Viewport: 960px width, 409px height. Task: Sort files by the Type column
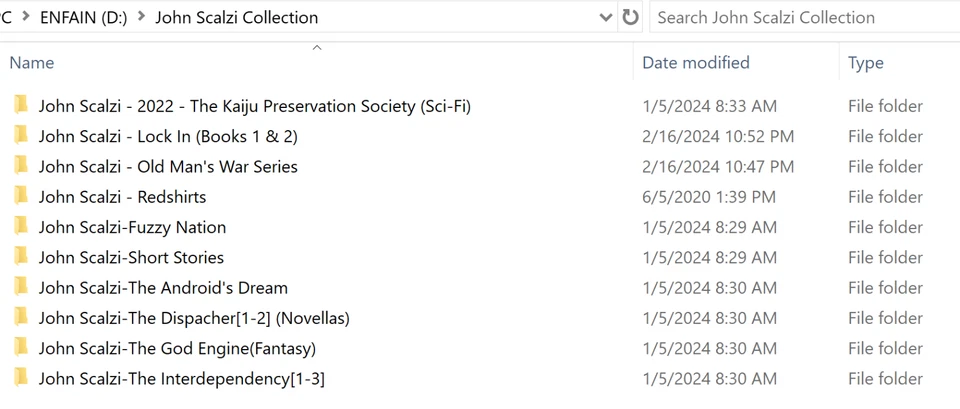pos(865,63)
